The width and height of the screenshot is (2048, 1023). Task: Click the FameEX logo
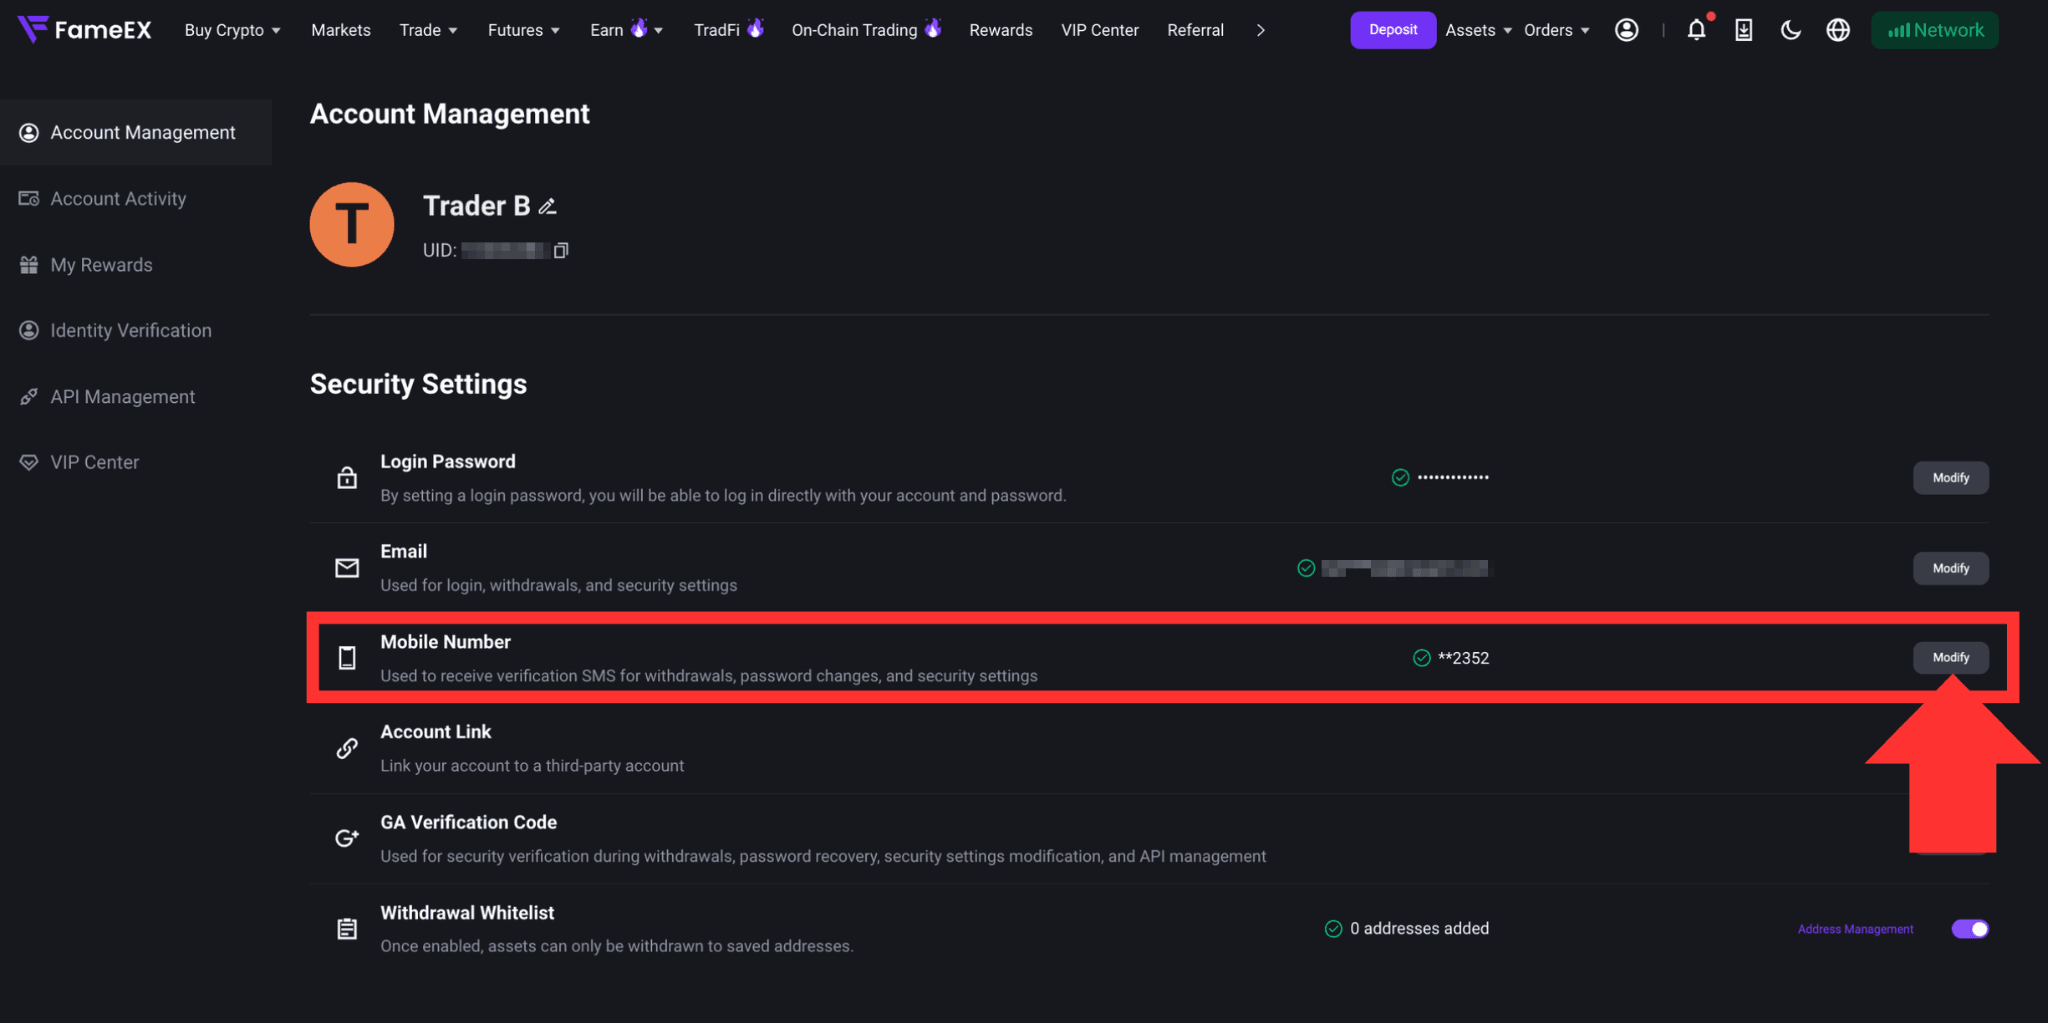(84, 30)
